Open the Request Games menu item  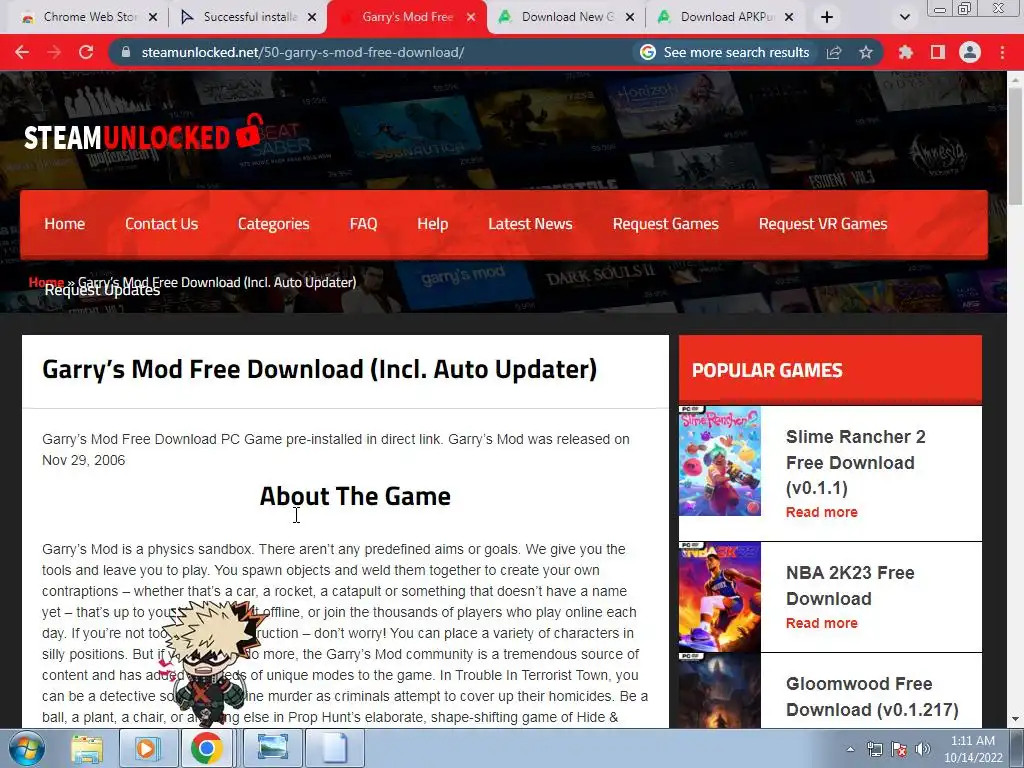point(665,224)
